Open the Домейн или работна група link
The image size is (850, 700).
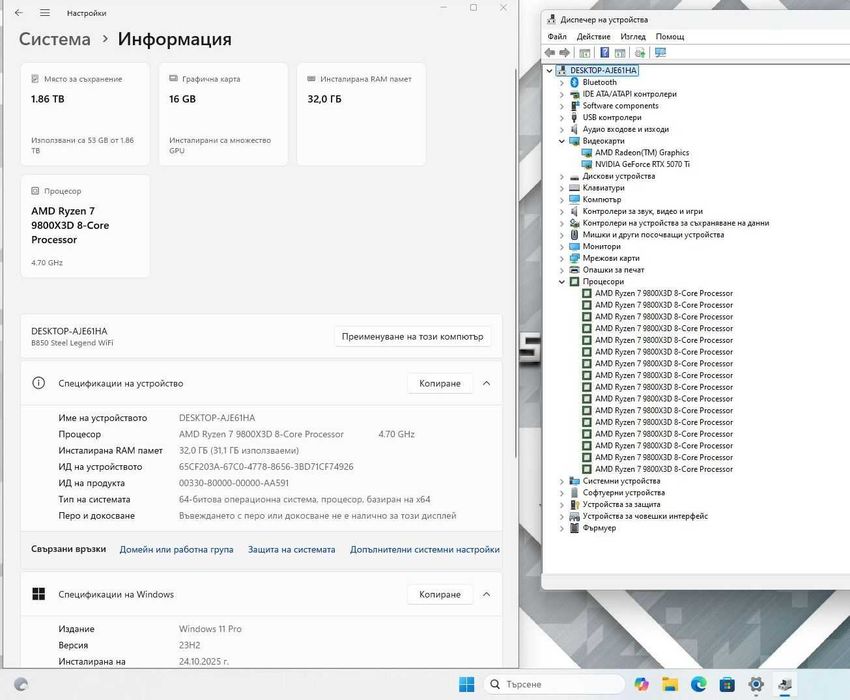click(x=176, y=549)
